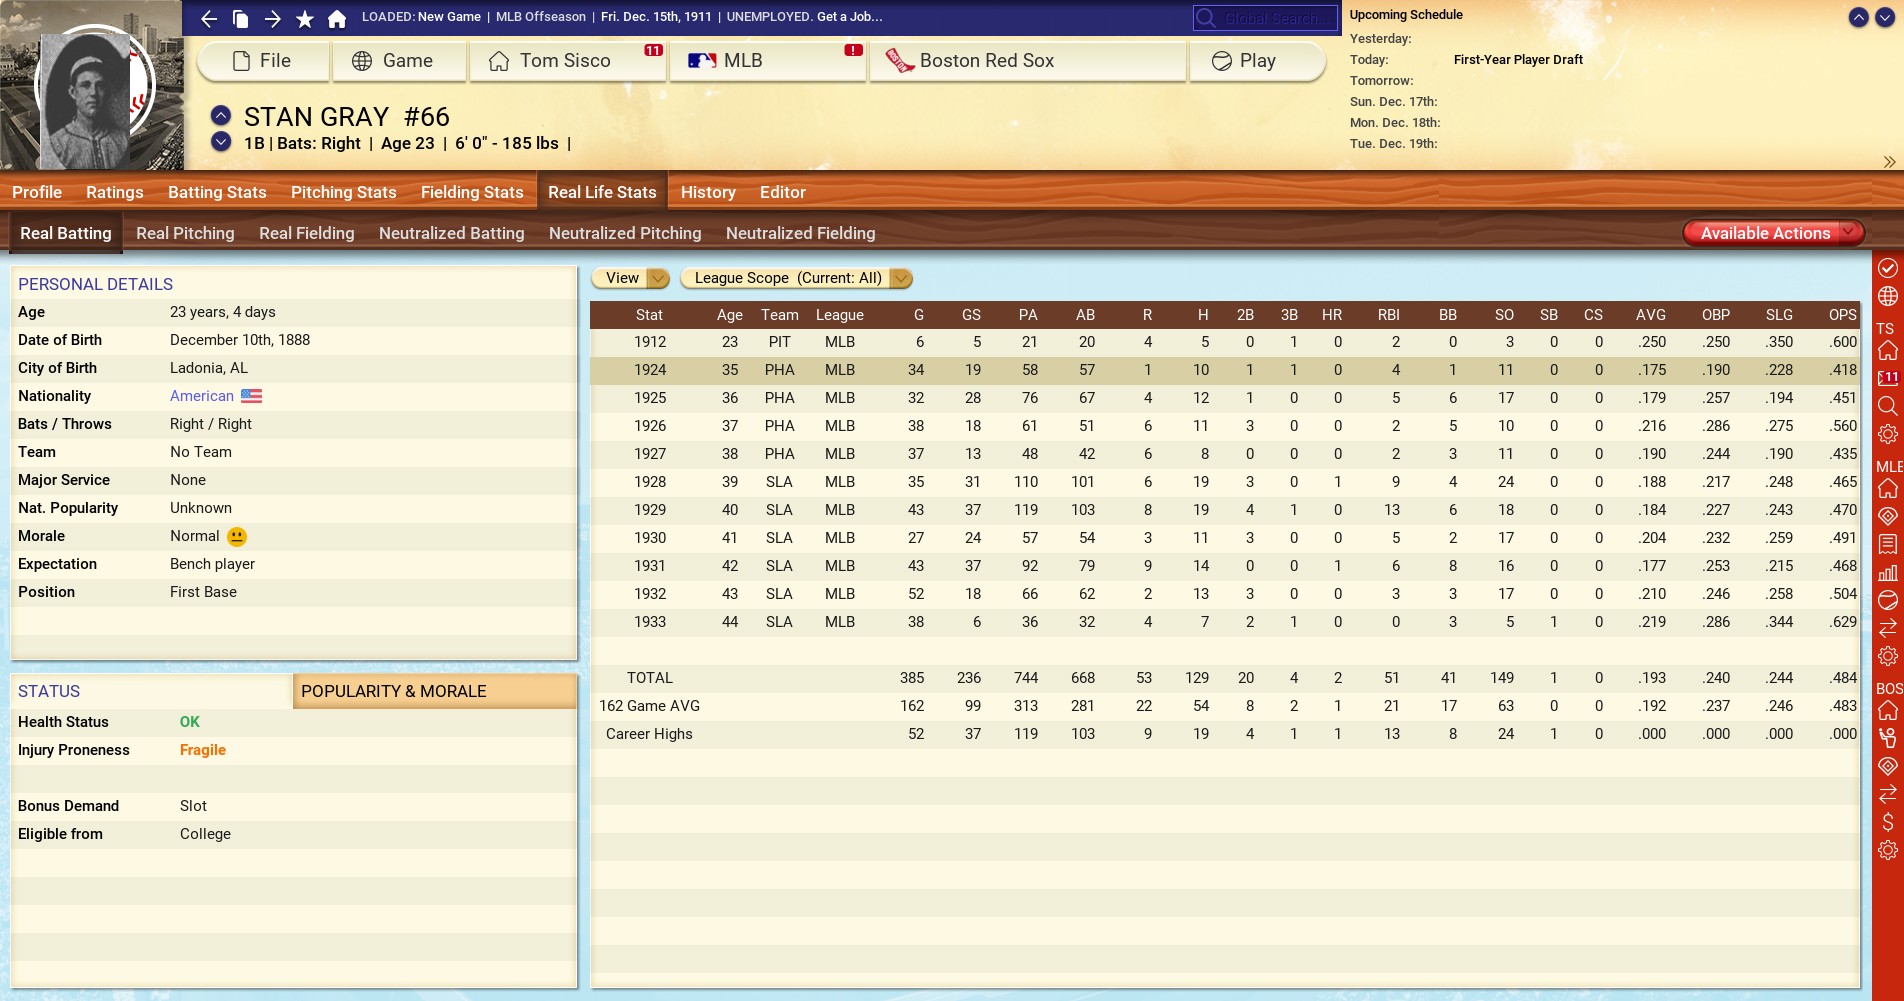
Task: Open the mail icon with 11 badge
Action: click(1887, 378)
